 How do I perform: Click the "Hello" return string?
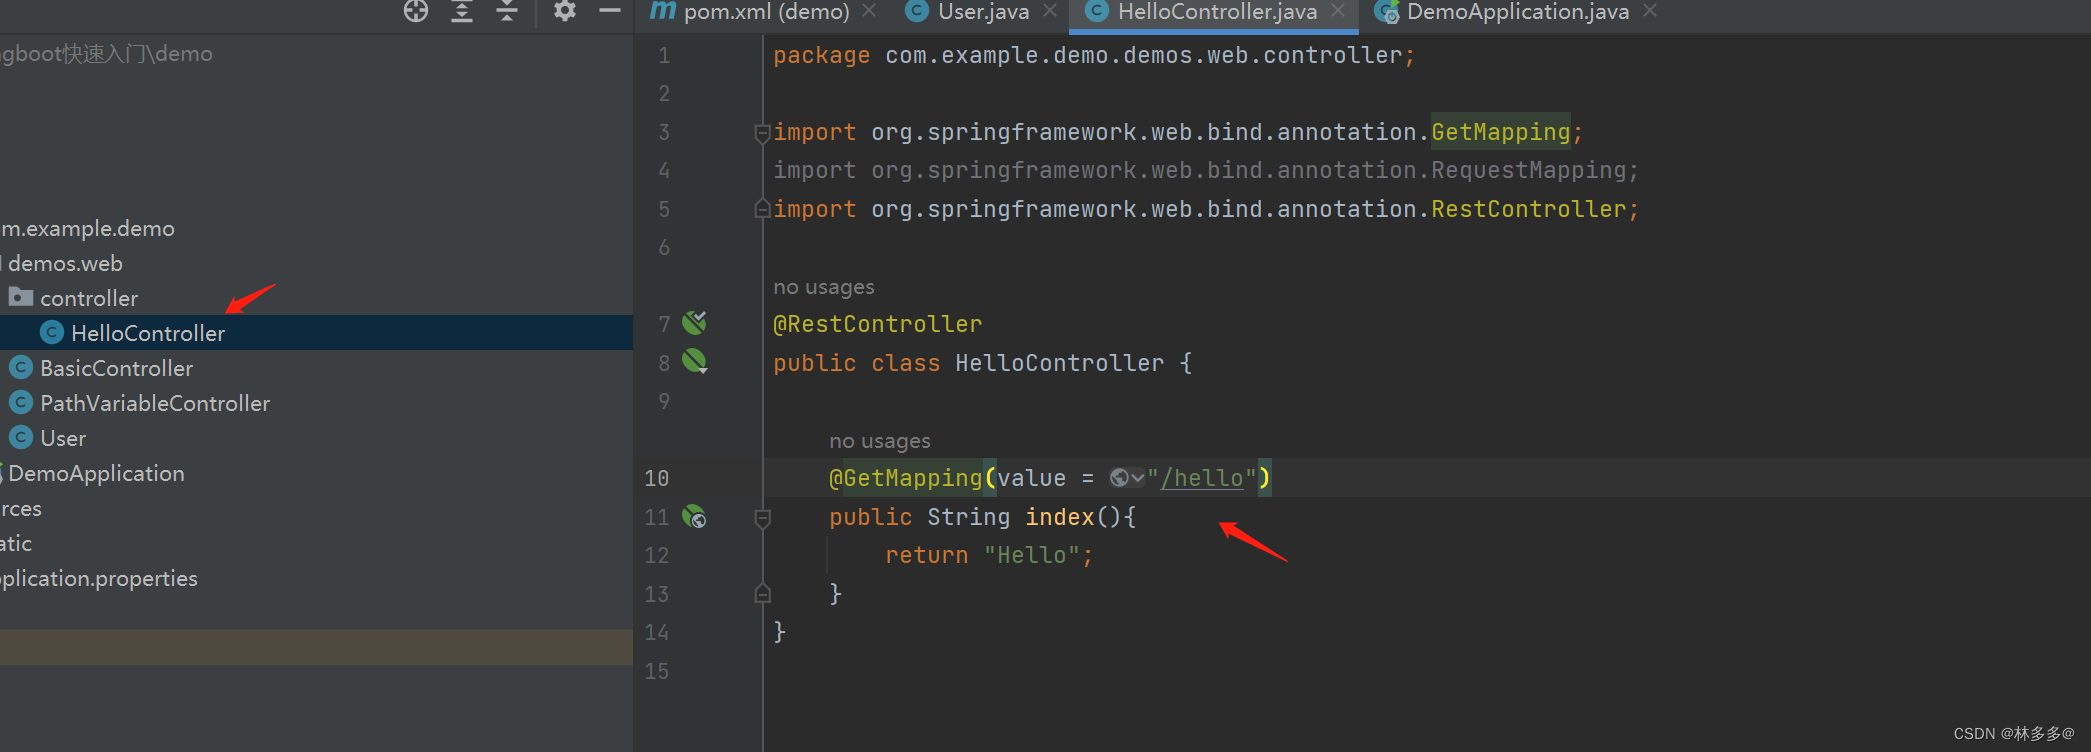pyautogui.click(x=1031, y=555)
